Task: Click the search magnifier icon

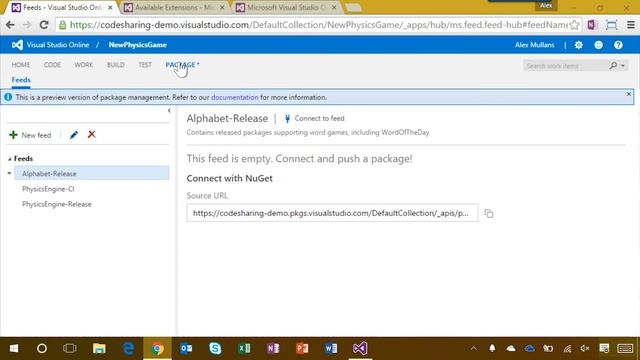Action: tap(613, 65)
